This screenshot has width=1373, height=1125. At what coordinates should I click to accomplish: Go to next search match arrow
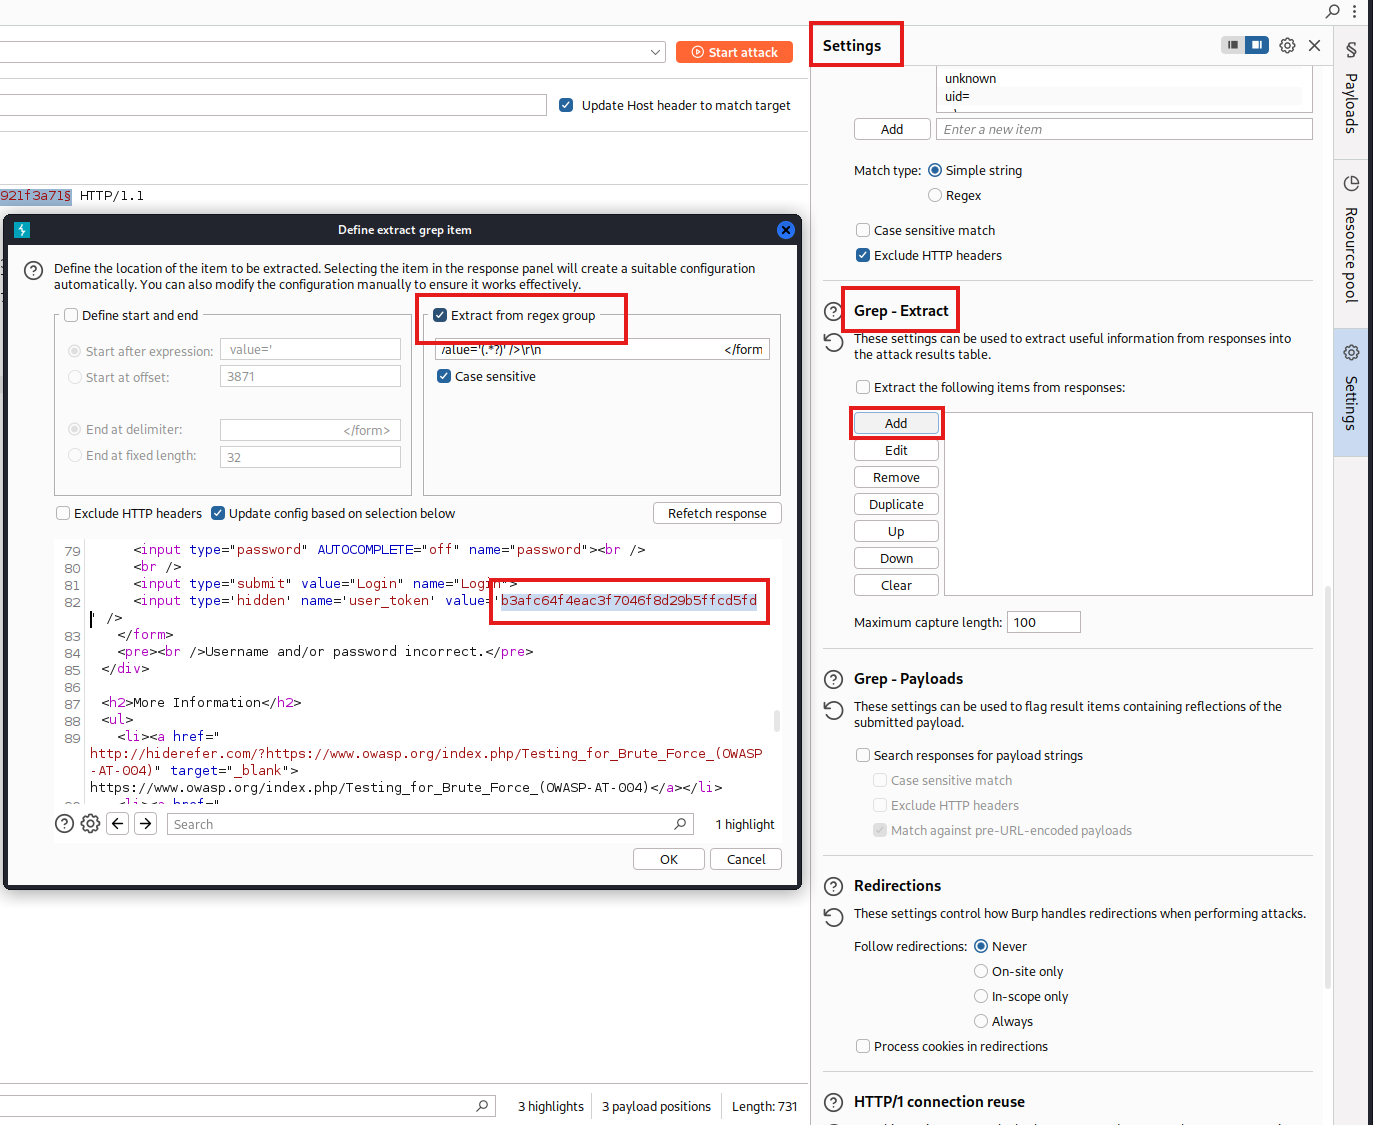146,824
